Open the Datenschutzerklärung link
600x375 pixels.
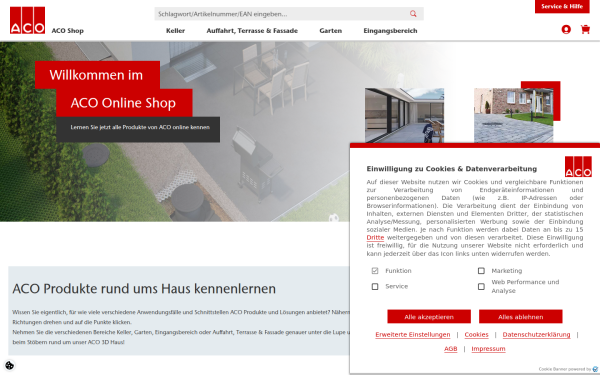click(536, 334)
